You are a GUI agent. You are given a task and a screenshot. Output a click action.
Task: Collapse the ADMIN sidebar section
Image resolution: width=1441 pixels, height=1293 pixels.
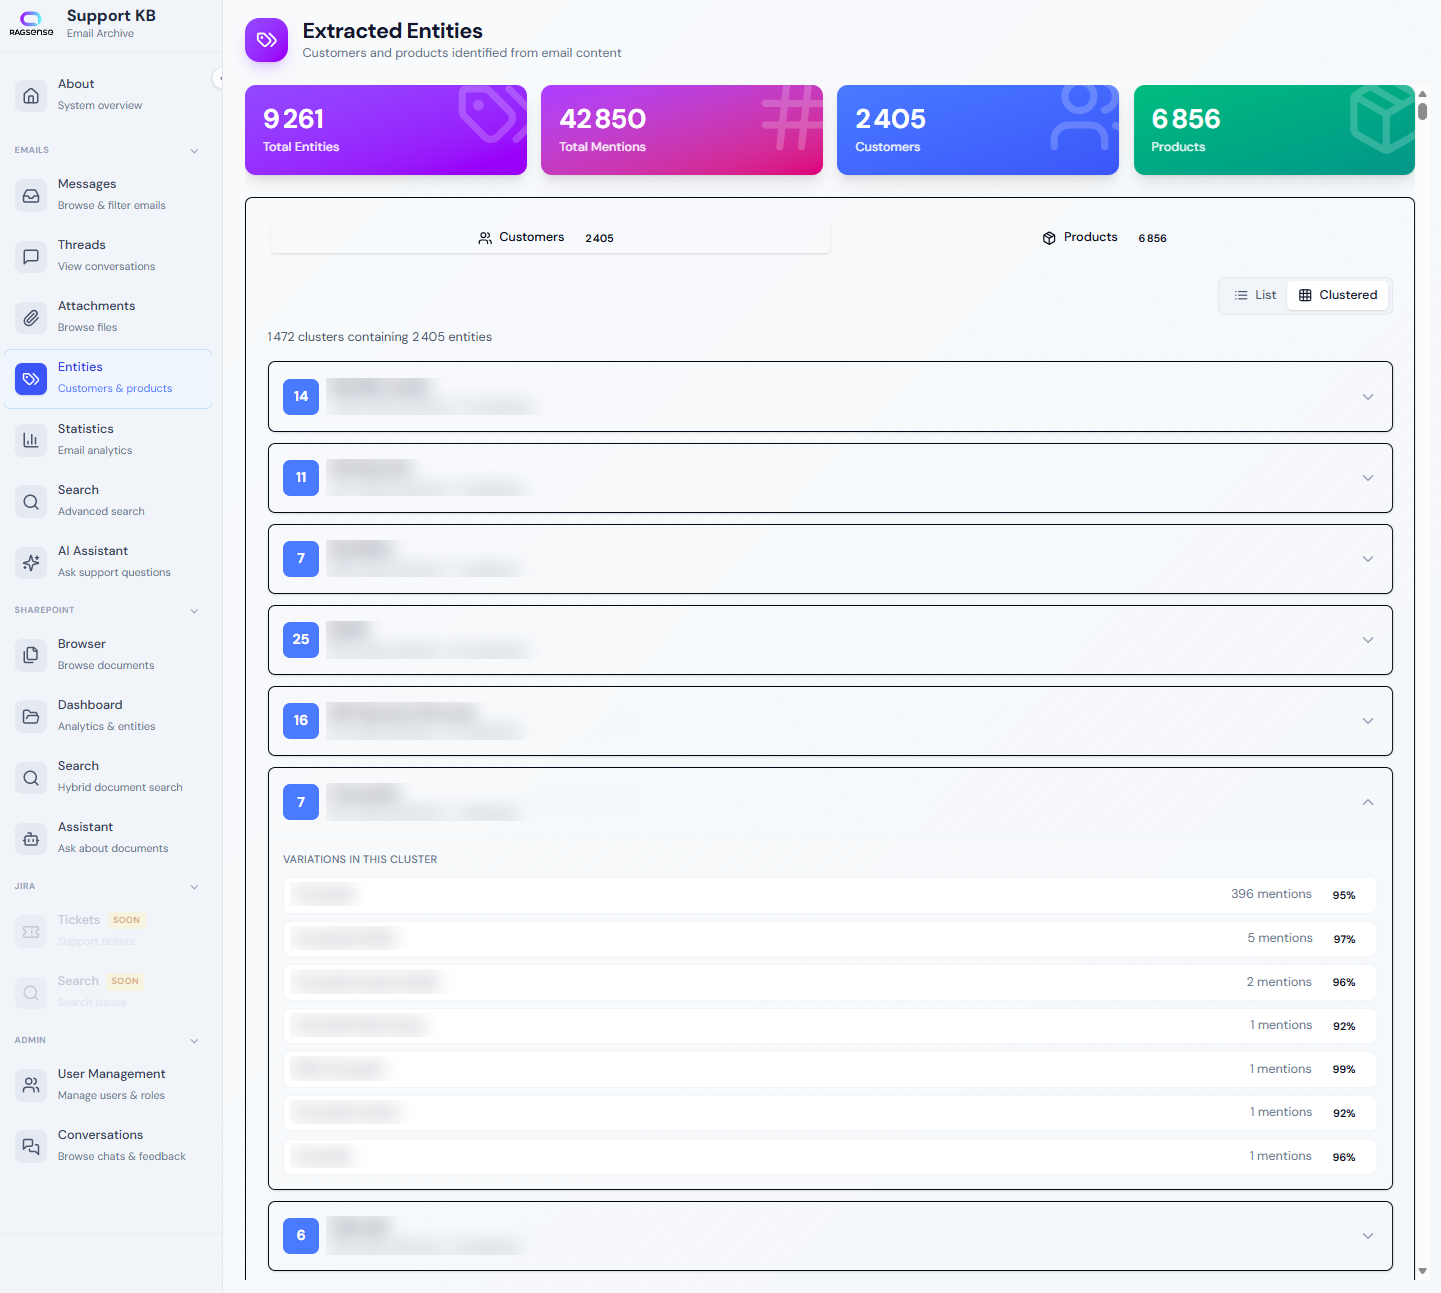click(194, 1041)
